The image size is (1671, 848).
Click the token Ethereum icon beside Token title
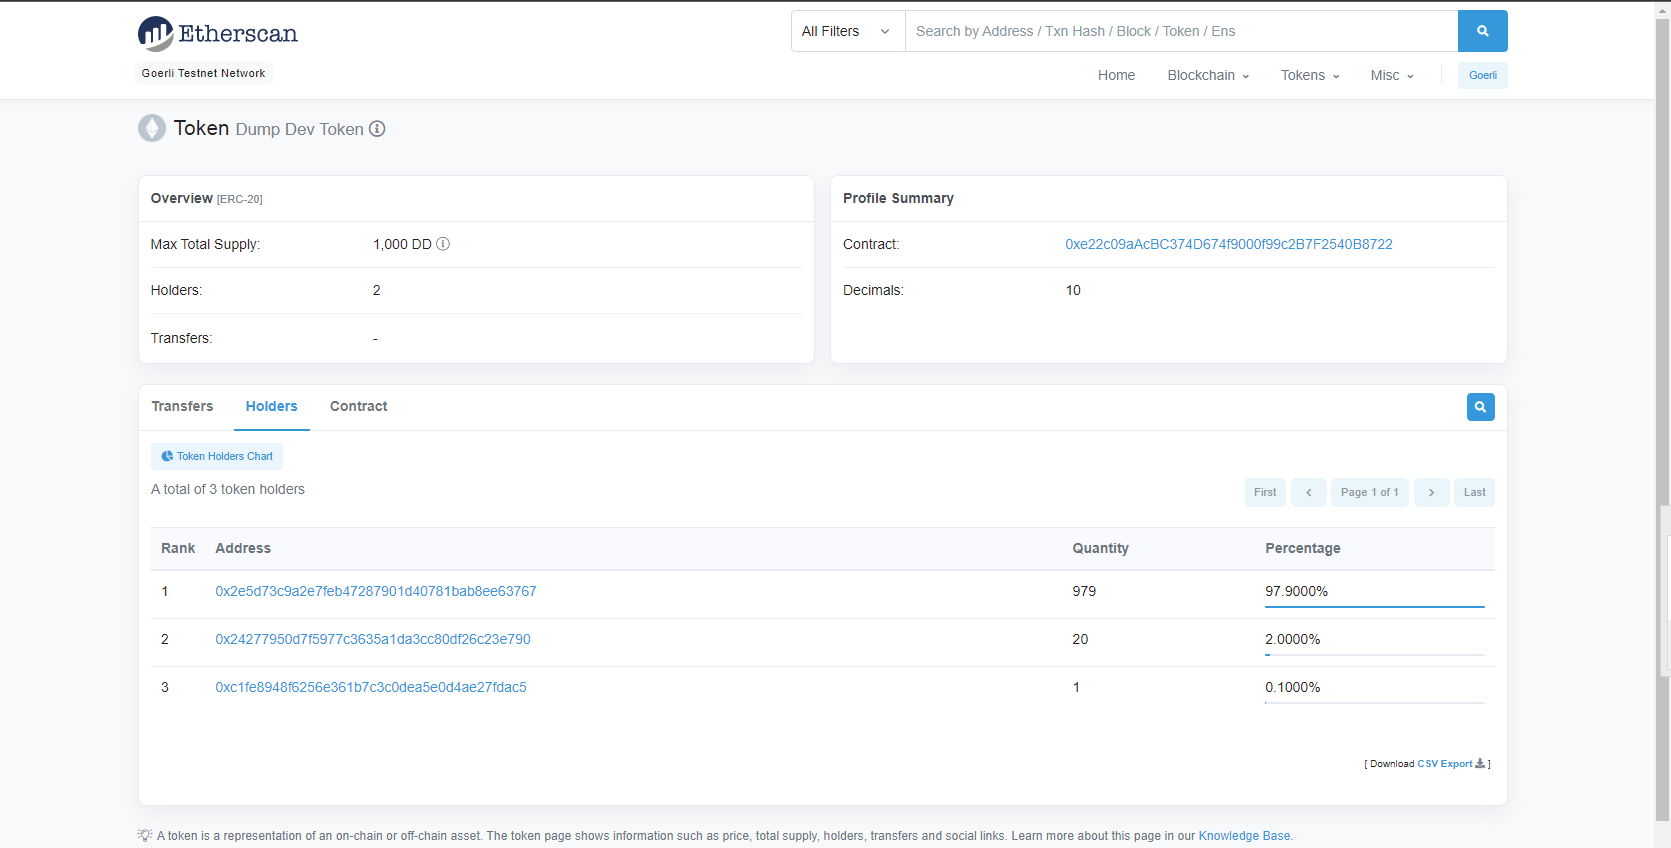(152, 129)
